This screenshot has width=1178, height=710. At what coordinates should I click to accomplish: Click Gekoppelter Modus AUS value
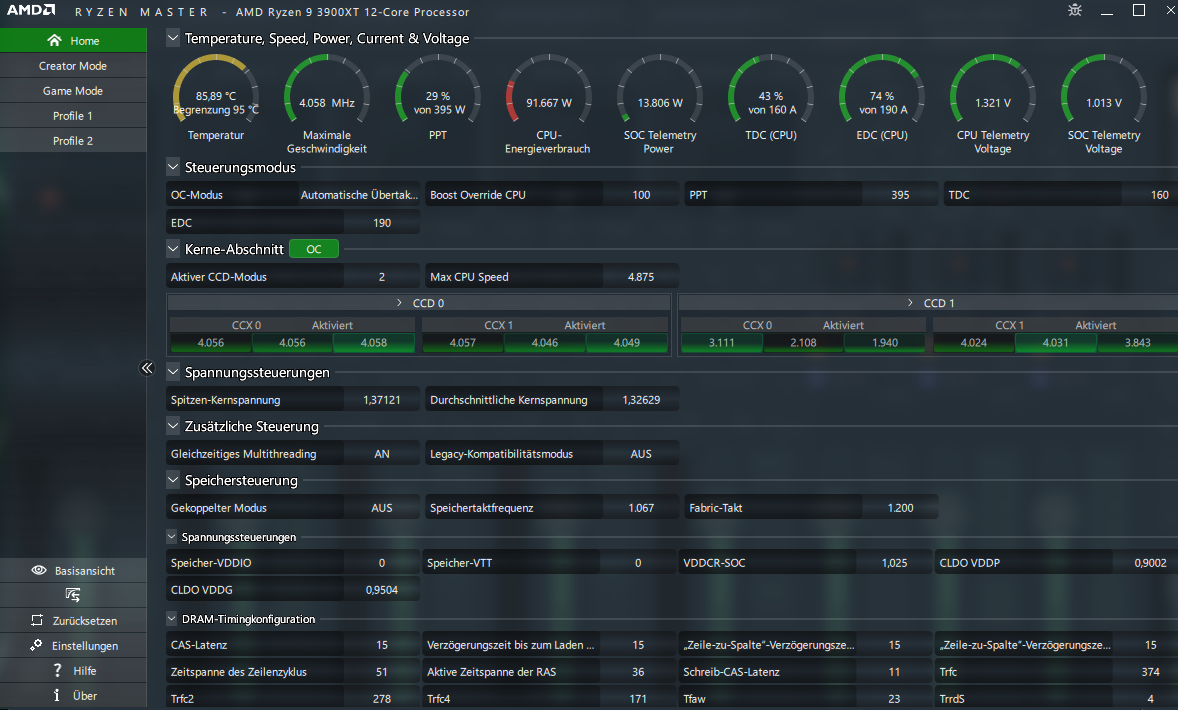pos(382,508)
